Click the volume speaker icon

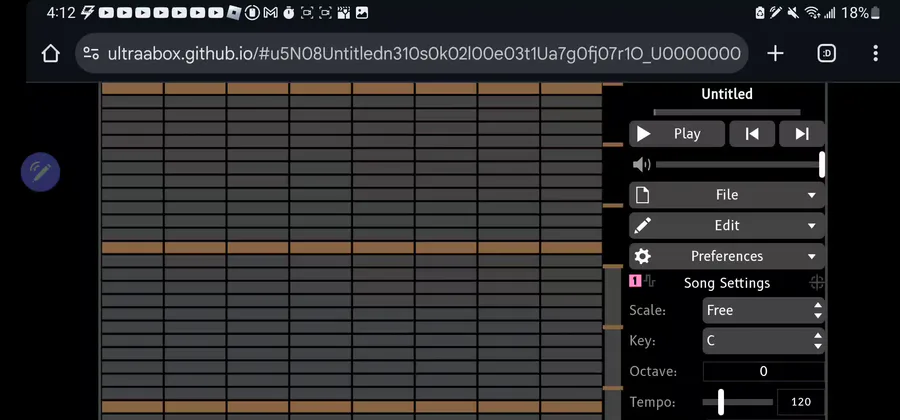641,165
